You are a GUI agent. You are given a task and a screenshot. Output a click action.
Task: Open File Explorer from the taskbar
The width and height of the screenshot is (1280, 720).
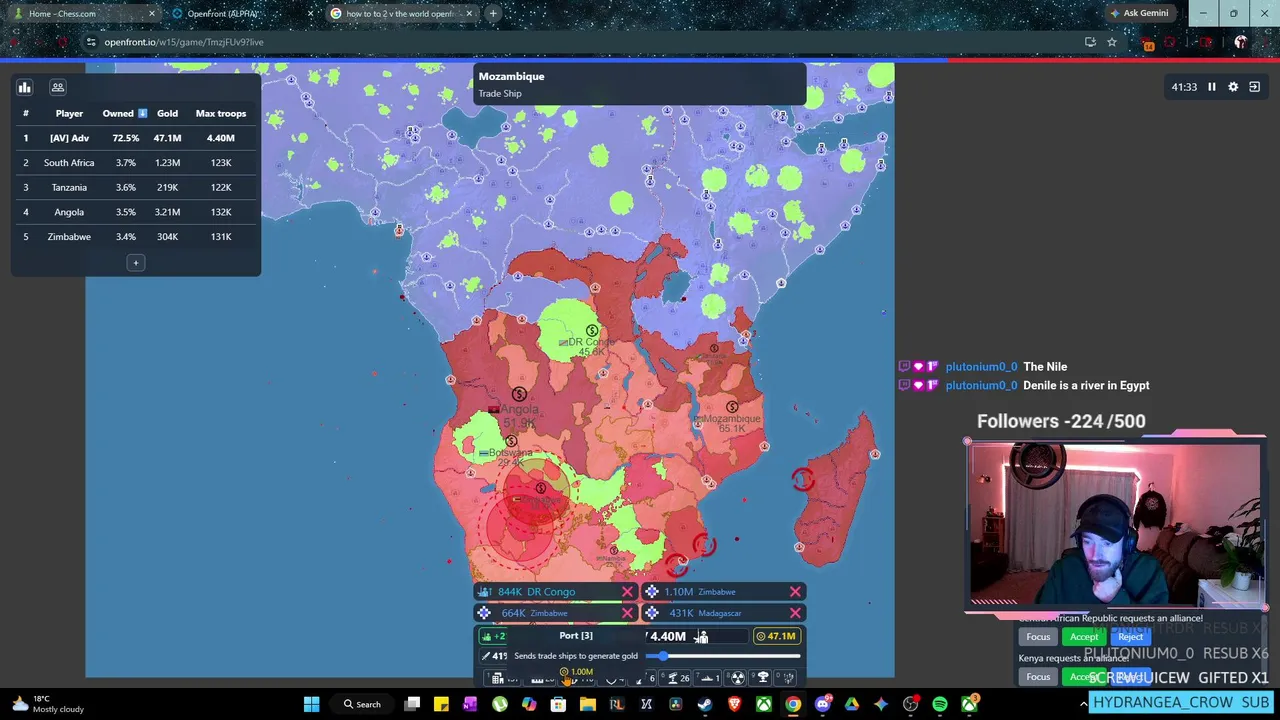[x=587, y=705]
